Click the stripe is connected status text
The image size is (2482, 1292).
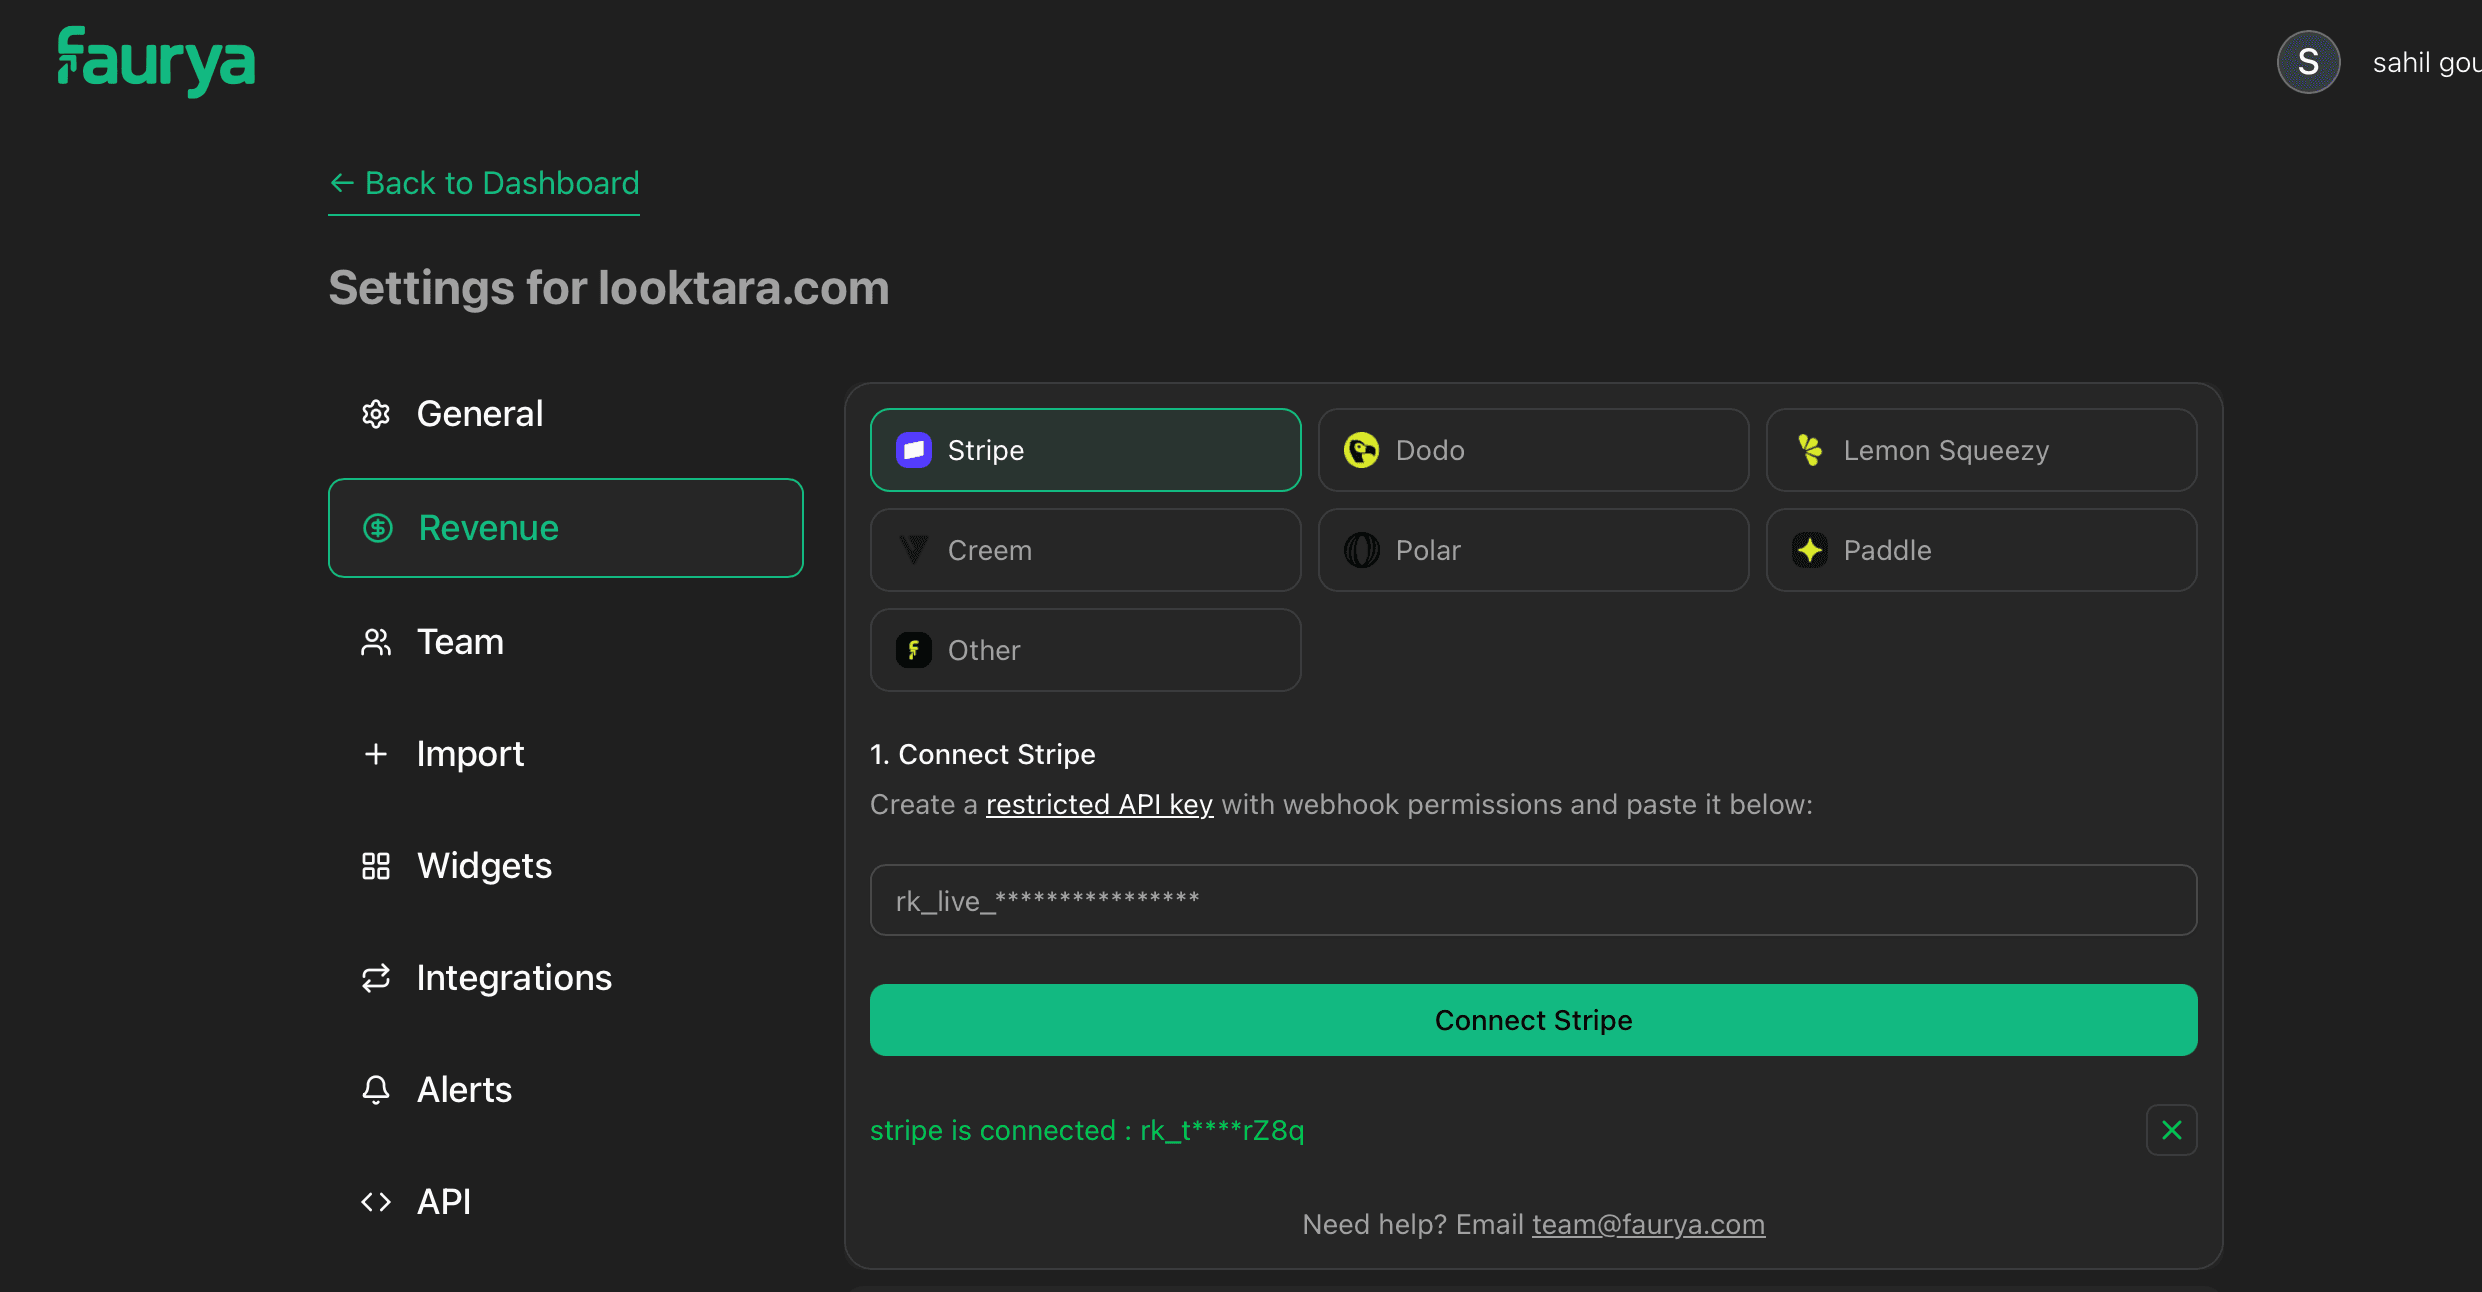1087,1131
